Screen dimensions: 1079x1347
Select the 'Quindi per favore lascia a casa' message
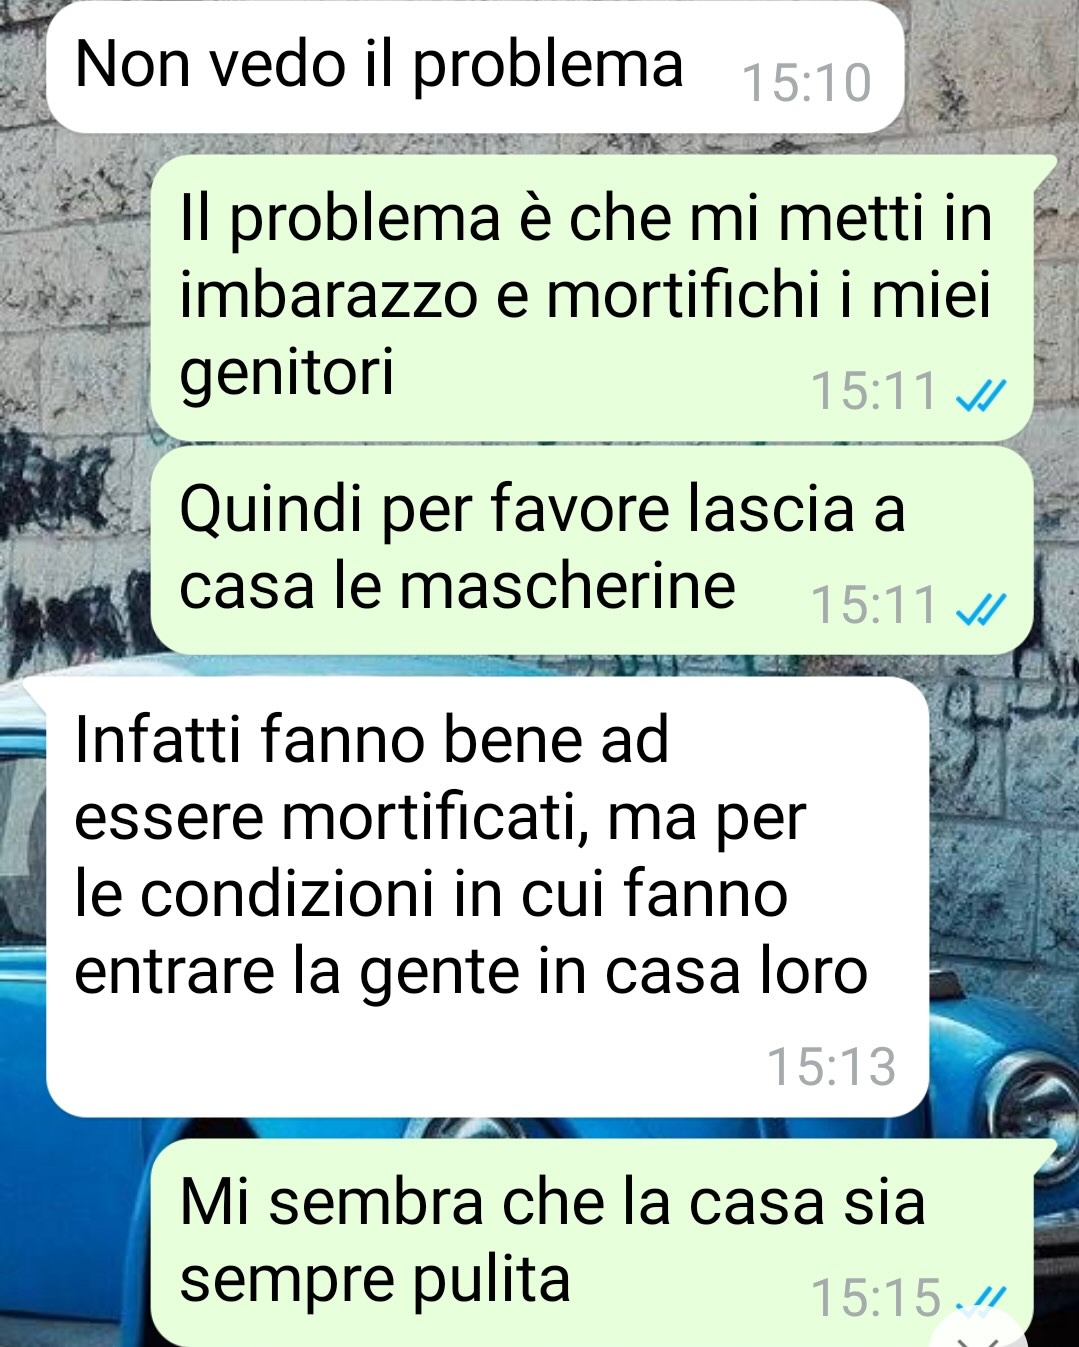(591, 550)
